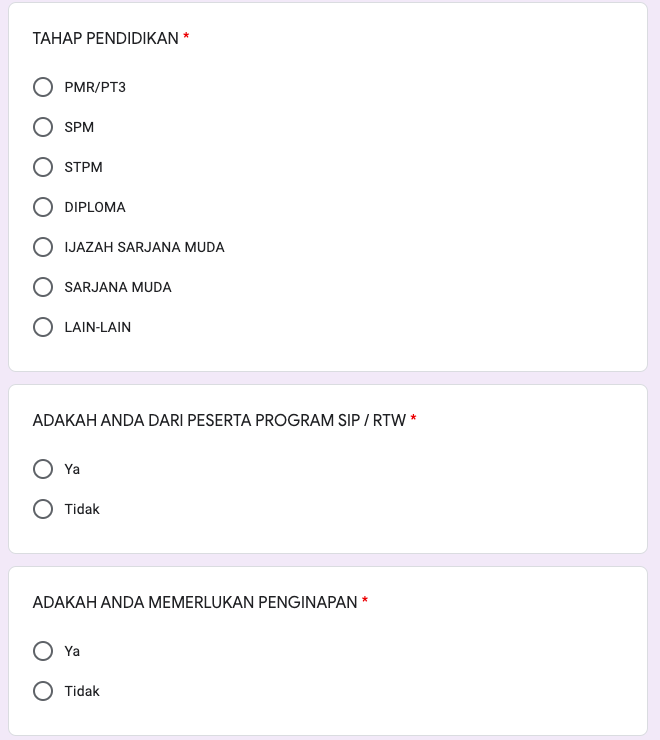Image resolution: width=660 pixels, height=740 pixels.
Task: Select Ya radio under MEMERLUKAN PENGINAPAN
Action: tap(43, 651)
